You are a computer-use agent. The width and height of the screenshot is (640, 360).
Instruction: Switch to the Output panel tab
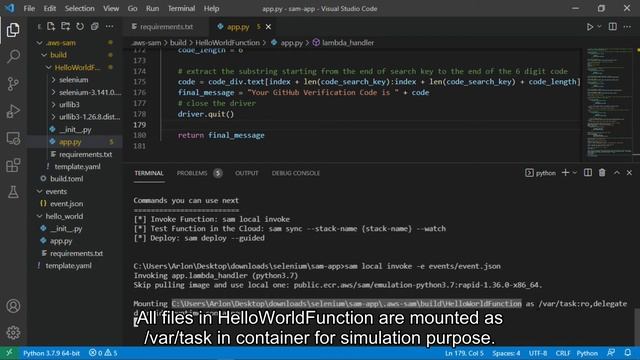(247, 173)
